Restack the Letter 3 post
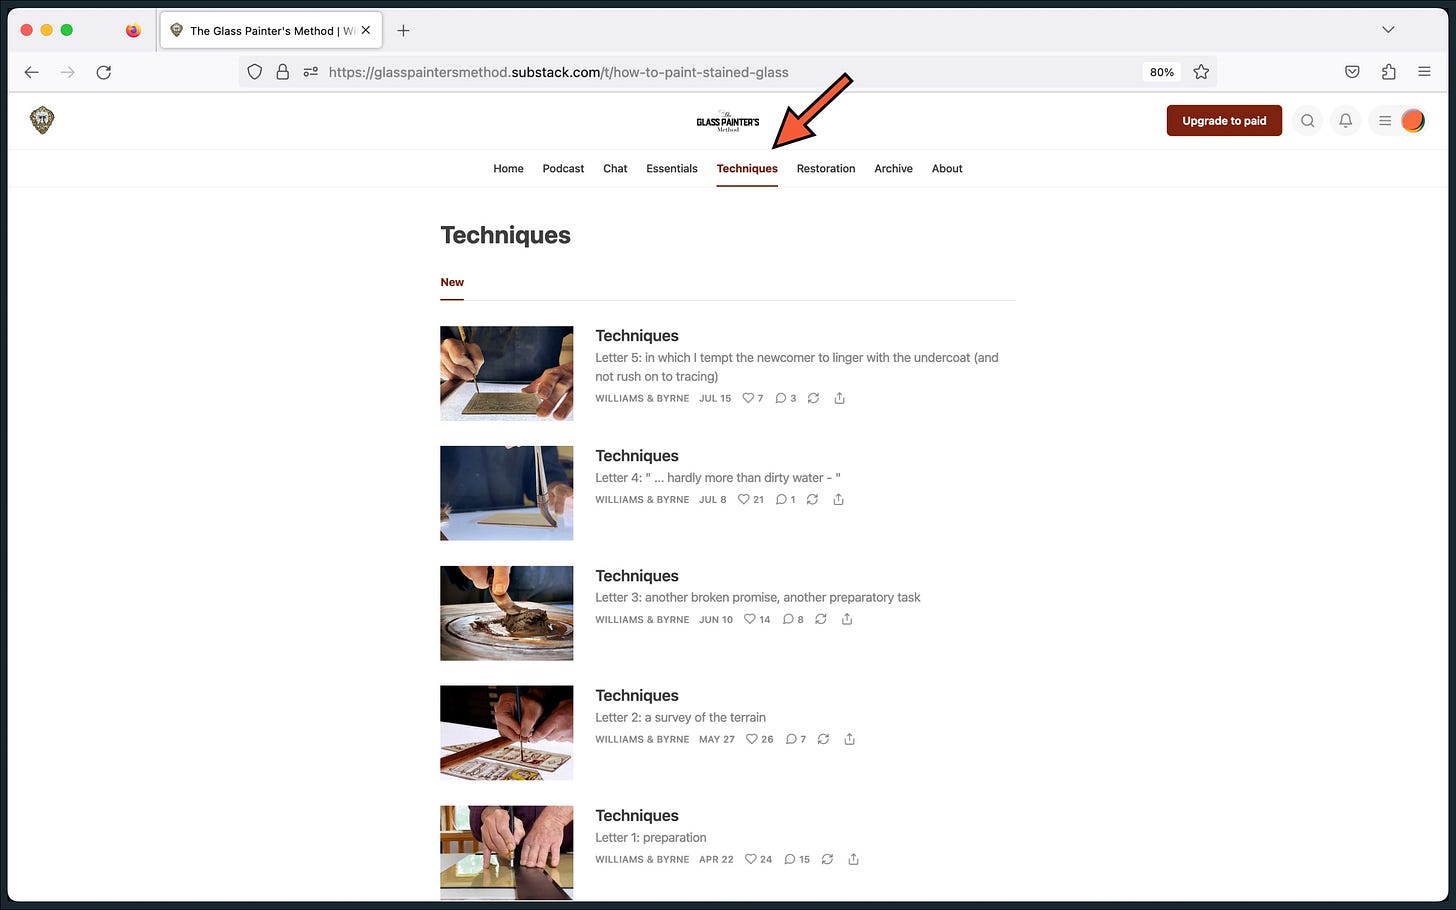Viewport: 1456px width, 910px height. [821, 619]
